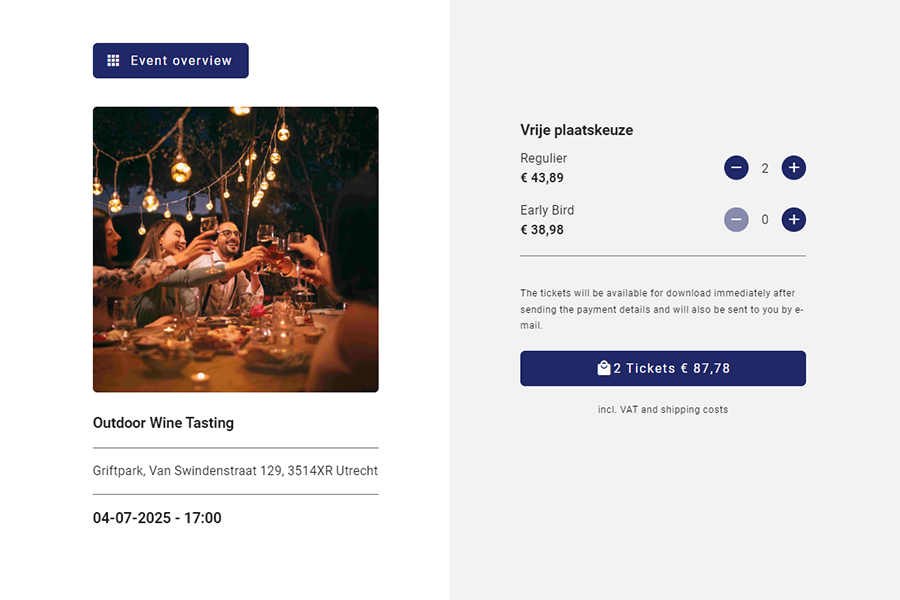The height and width of the screenshot is (600, 900).
Task: Click the 'incl. VAT and shipping costs' note
Action: [663, 410]
